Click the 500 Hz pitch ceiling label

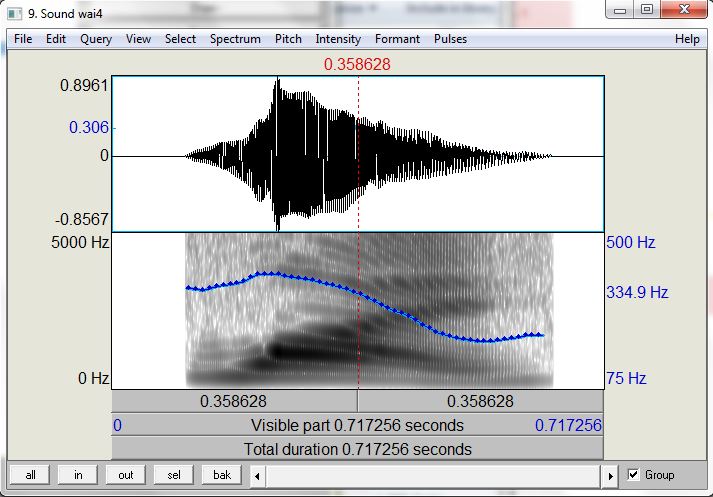pos(630,242)
